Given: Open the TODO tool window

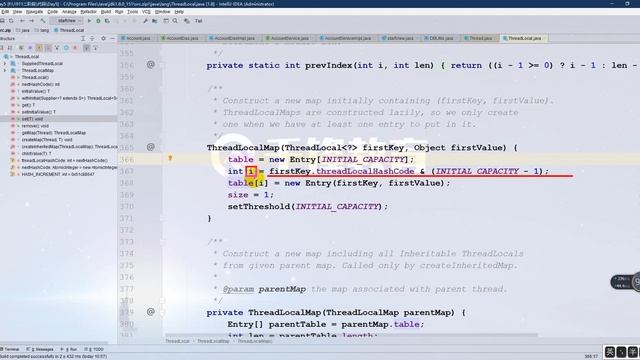Looking at the screenshot, I should point(94,349).
